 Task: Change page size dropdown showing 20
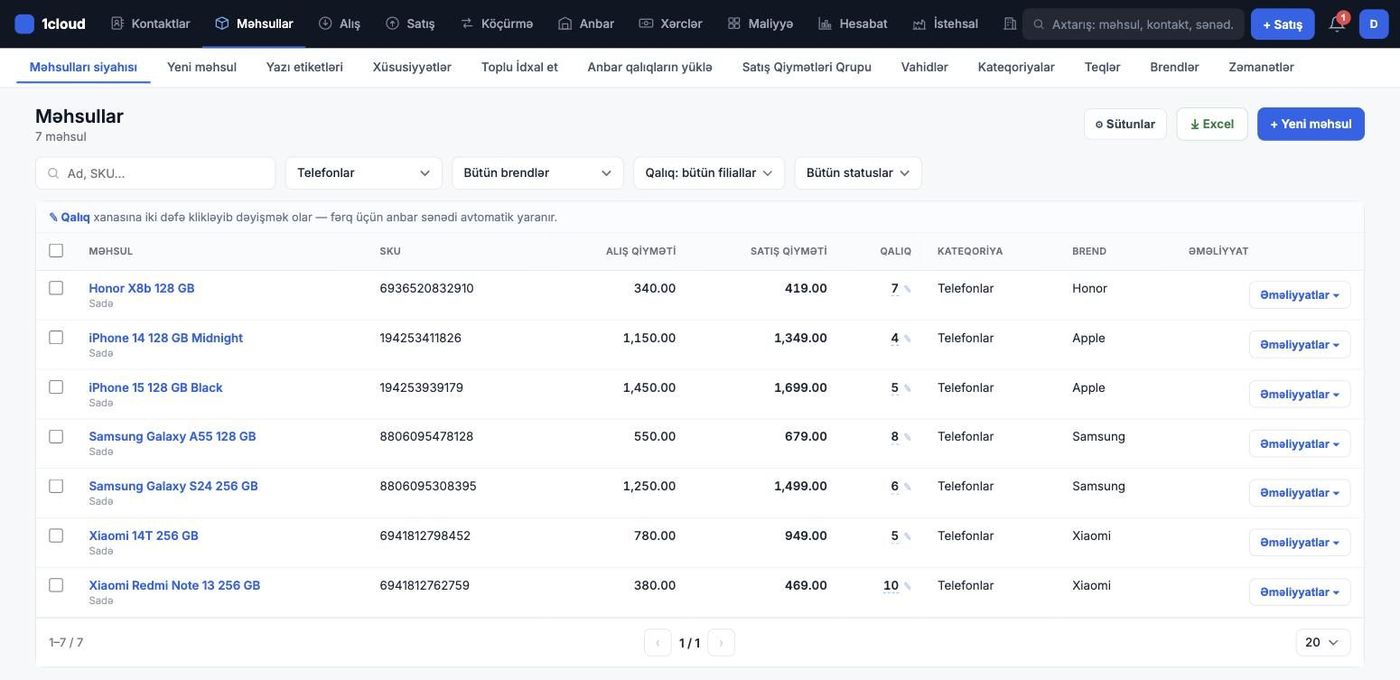point(1323,643)
